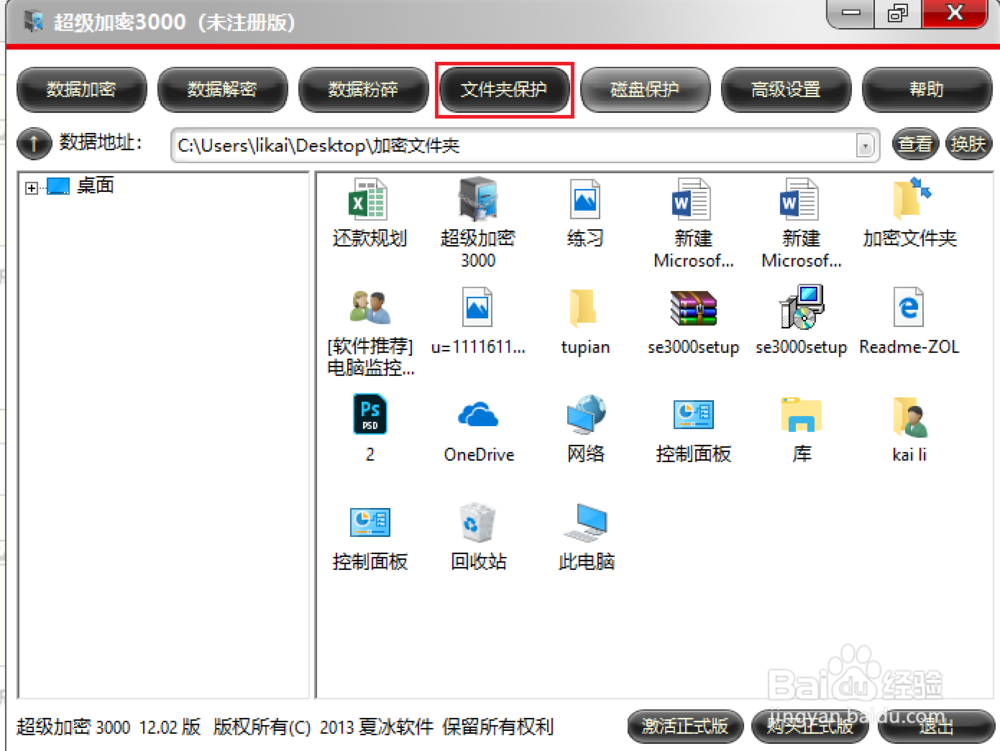The image size is (1000, 751).
Task: Switch to the 数据加密 tab
Action: [x=81, y=88]
